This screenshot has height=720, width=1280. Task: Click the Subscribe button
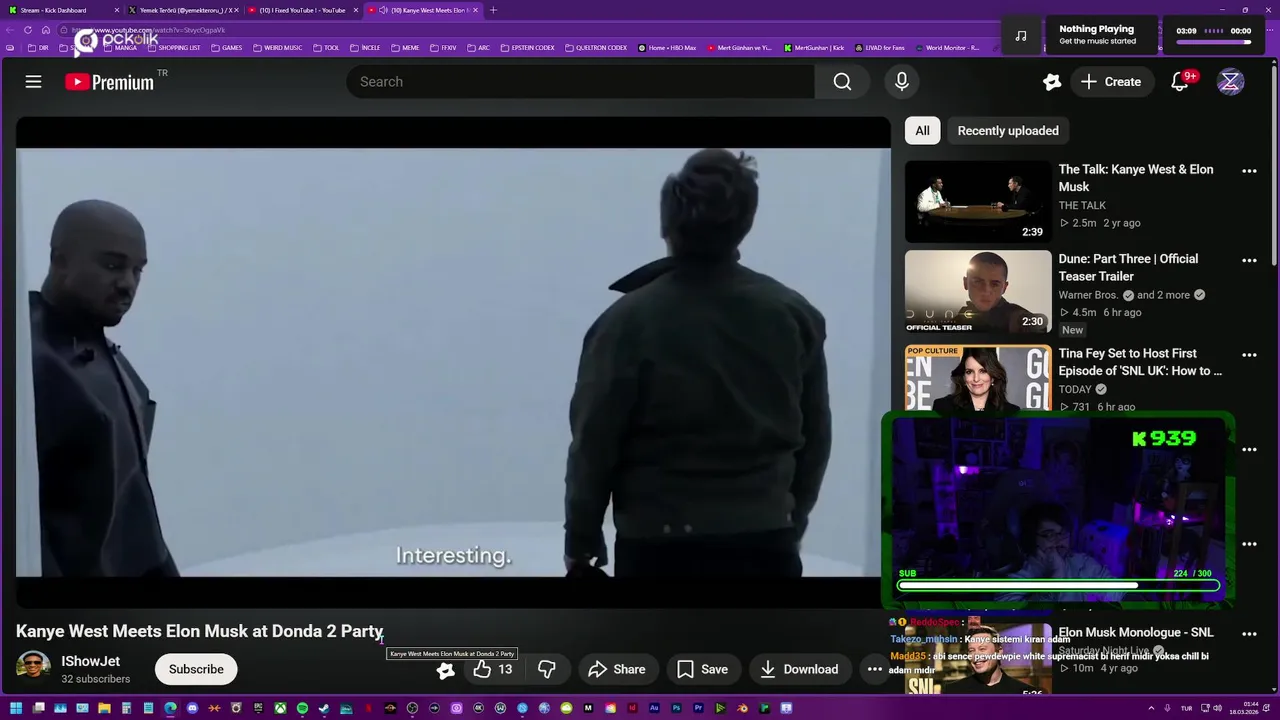(x=196, y=669)
